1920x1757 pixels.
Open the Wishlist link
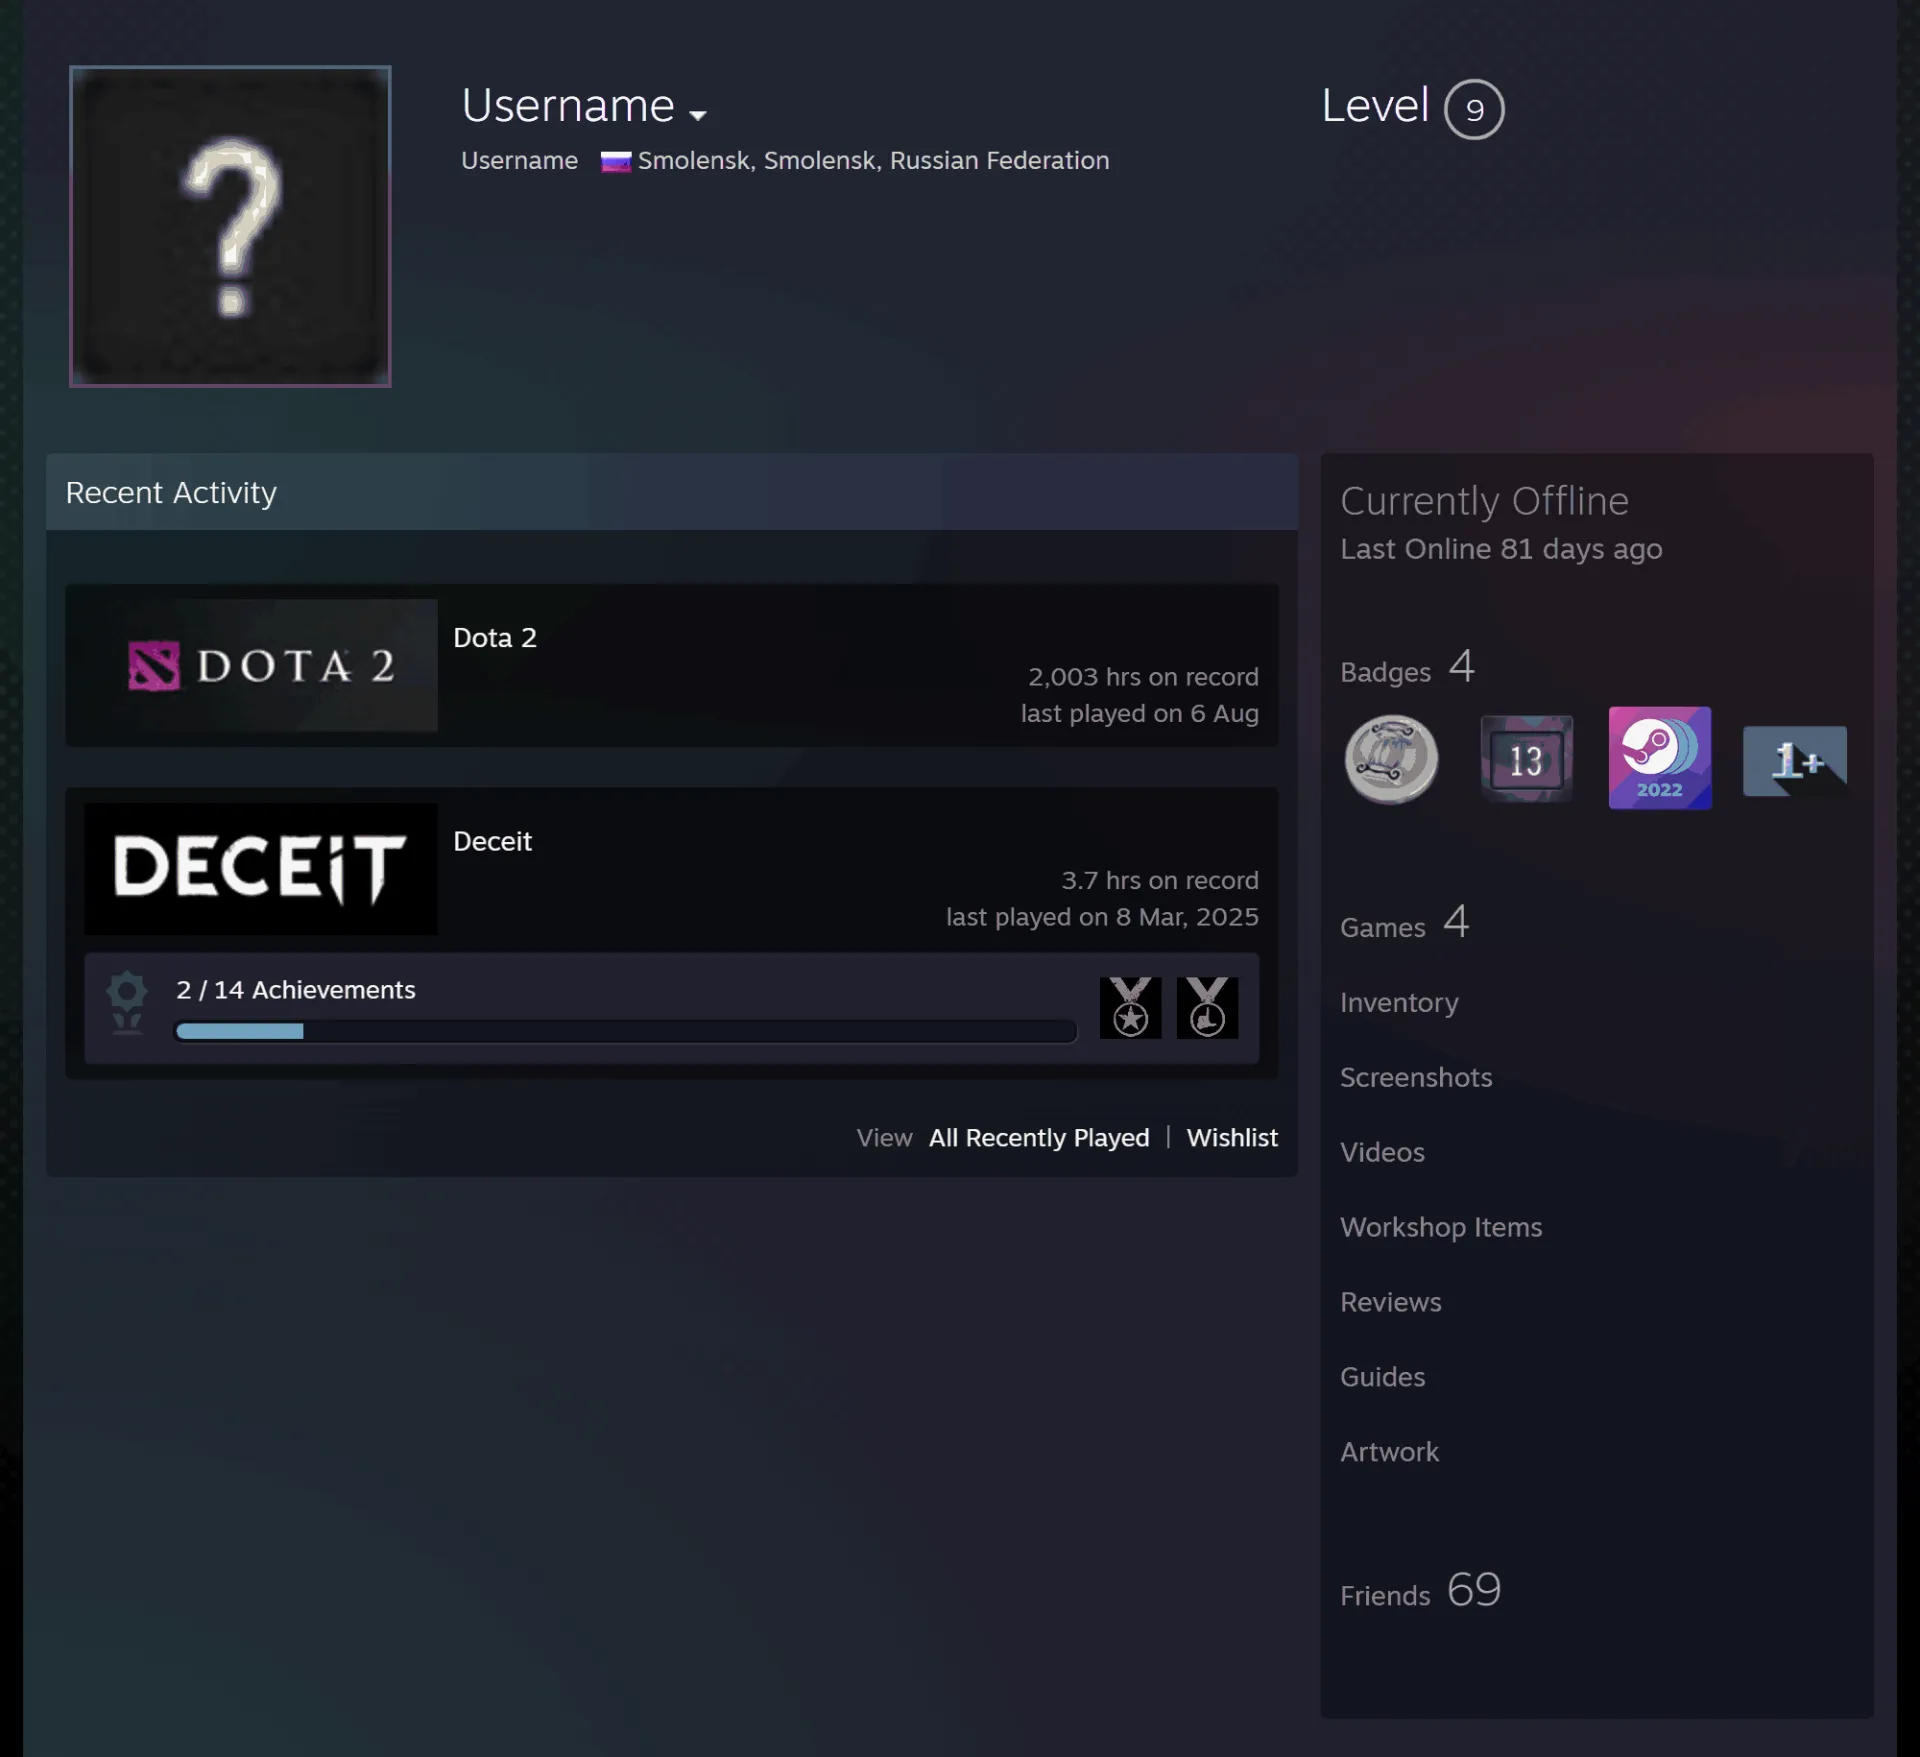click(1232, 1137)
